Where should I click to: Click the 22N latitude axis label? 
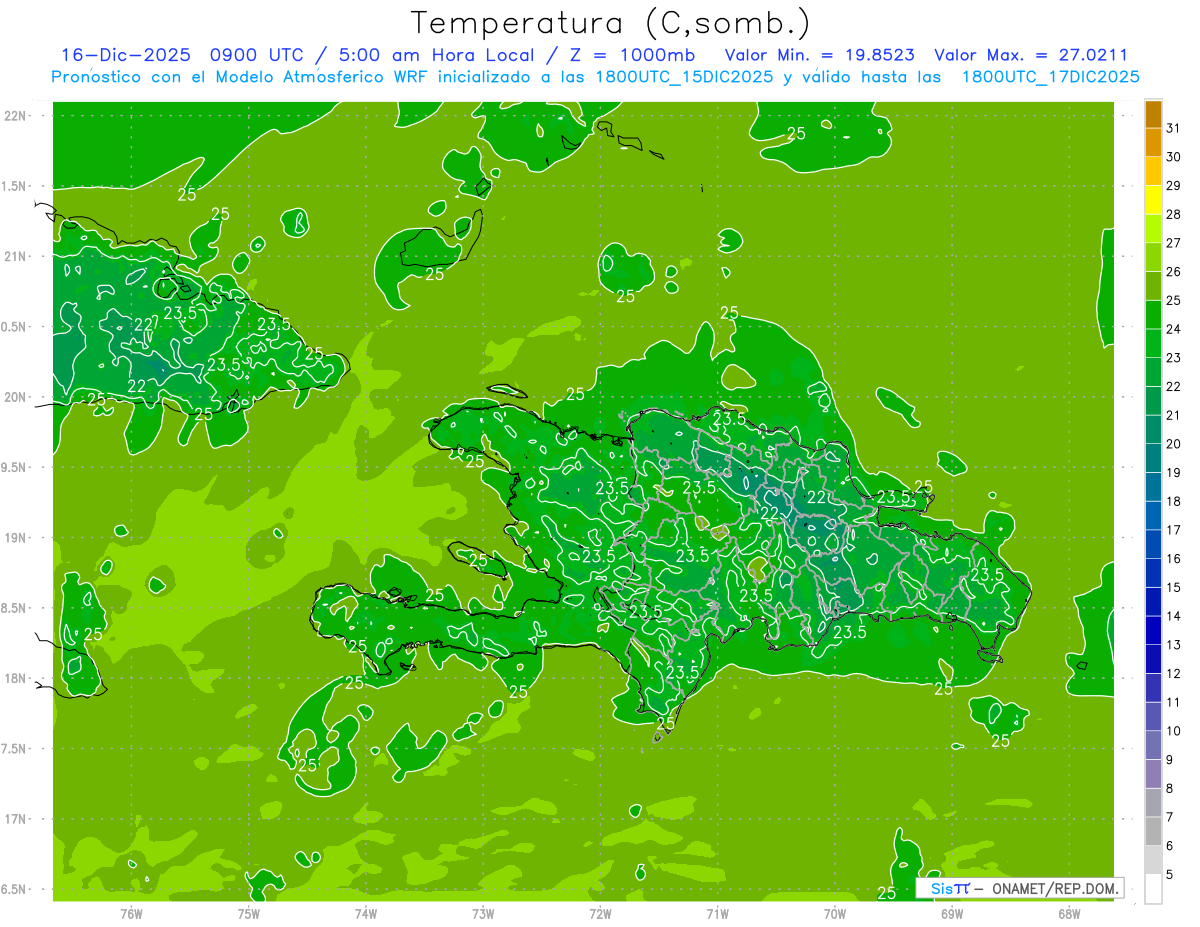coord(16,116)
